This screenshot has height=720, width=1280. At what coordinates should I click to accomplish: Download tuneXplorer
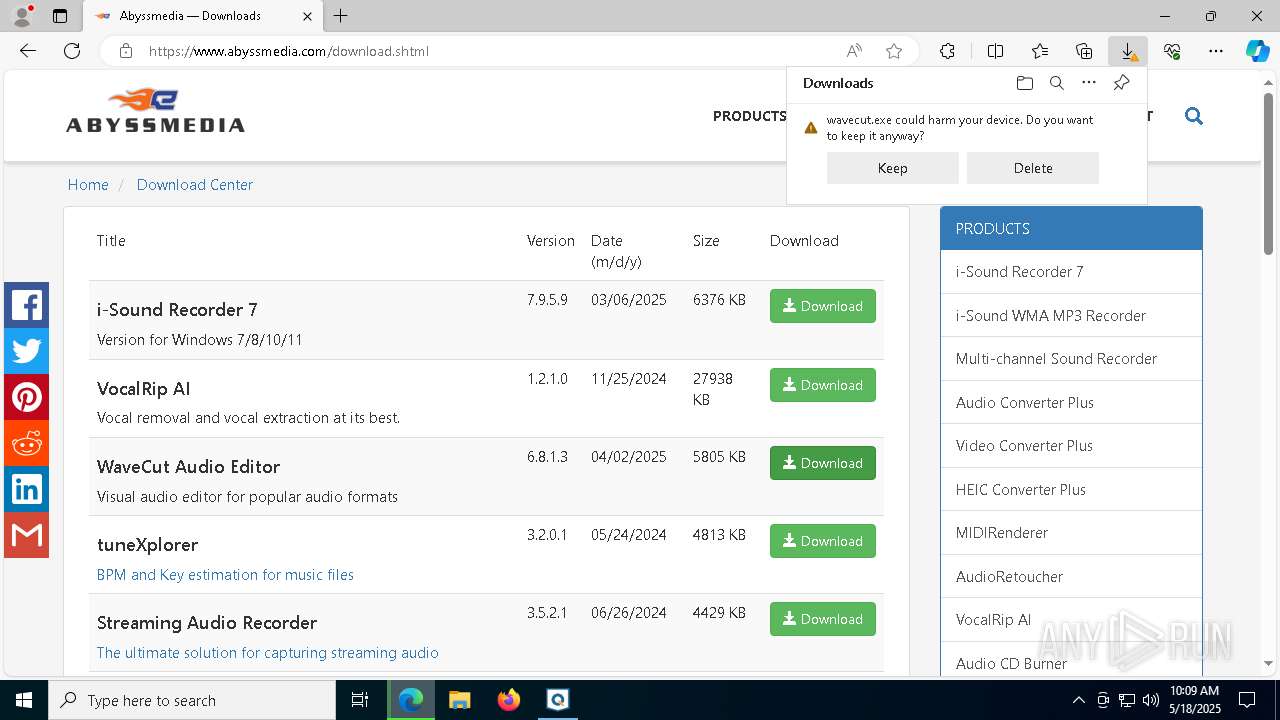pos(823,541)
